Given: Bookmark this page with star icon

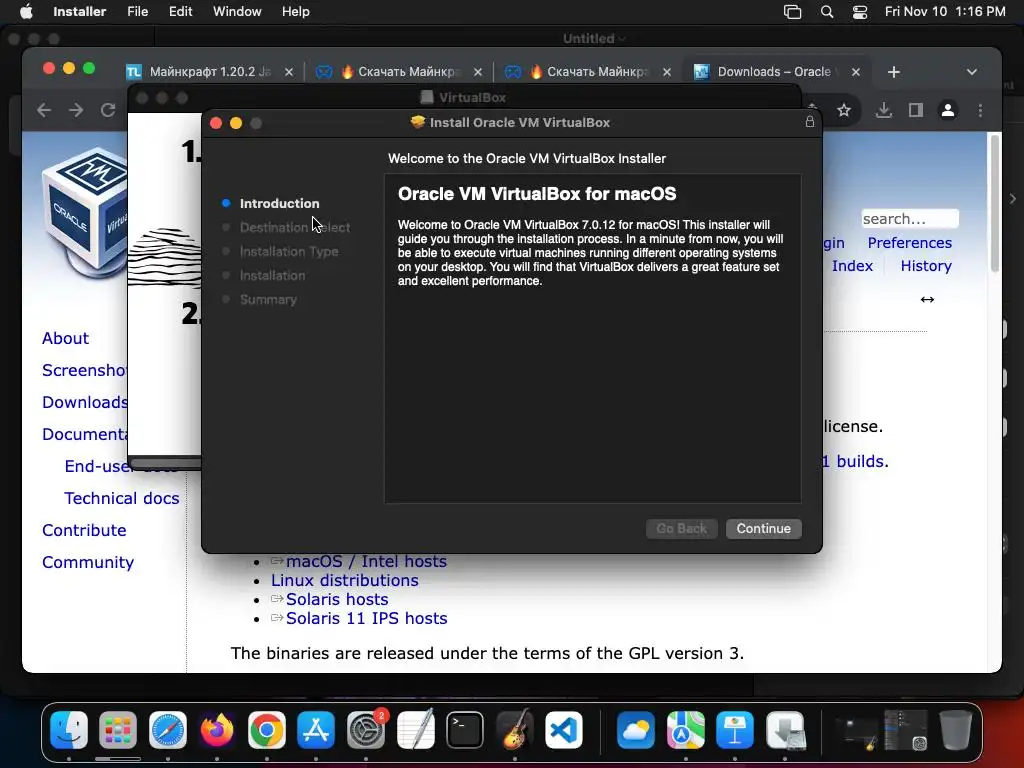Looking at the screenshot, I should pos(844,110).
